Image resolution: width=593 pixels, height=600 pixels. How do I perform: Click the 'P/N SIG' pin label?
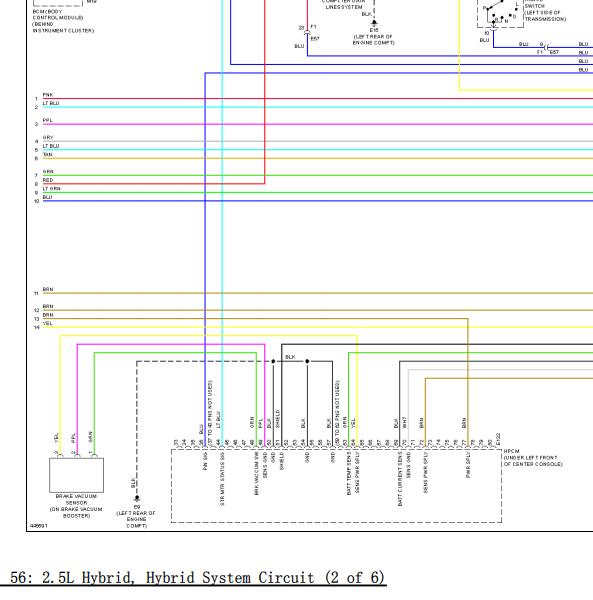coord(205,461)
